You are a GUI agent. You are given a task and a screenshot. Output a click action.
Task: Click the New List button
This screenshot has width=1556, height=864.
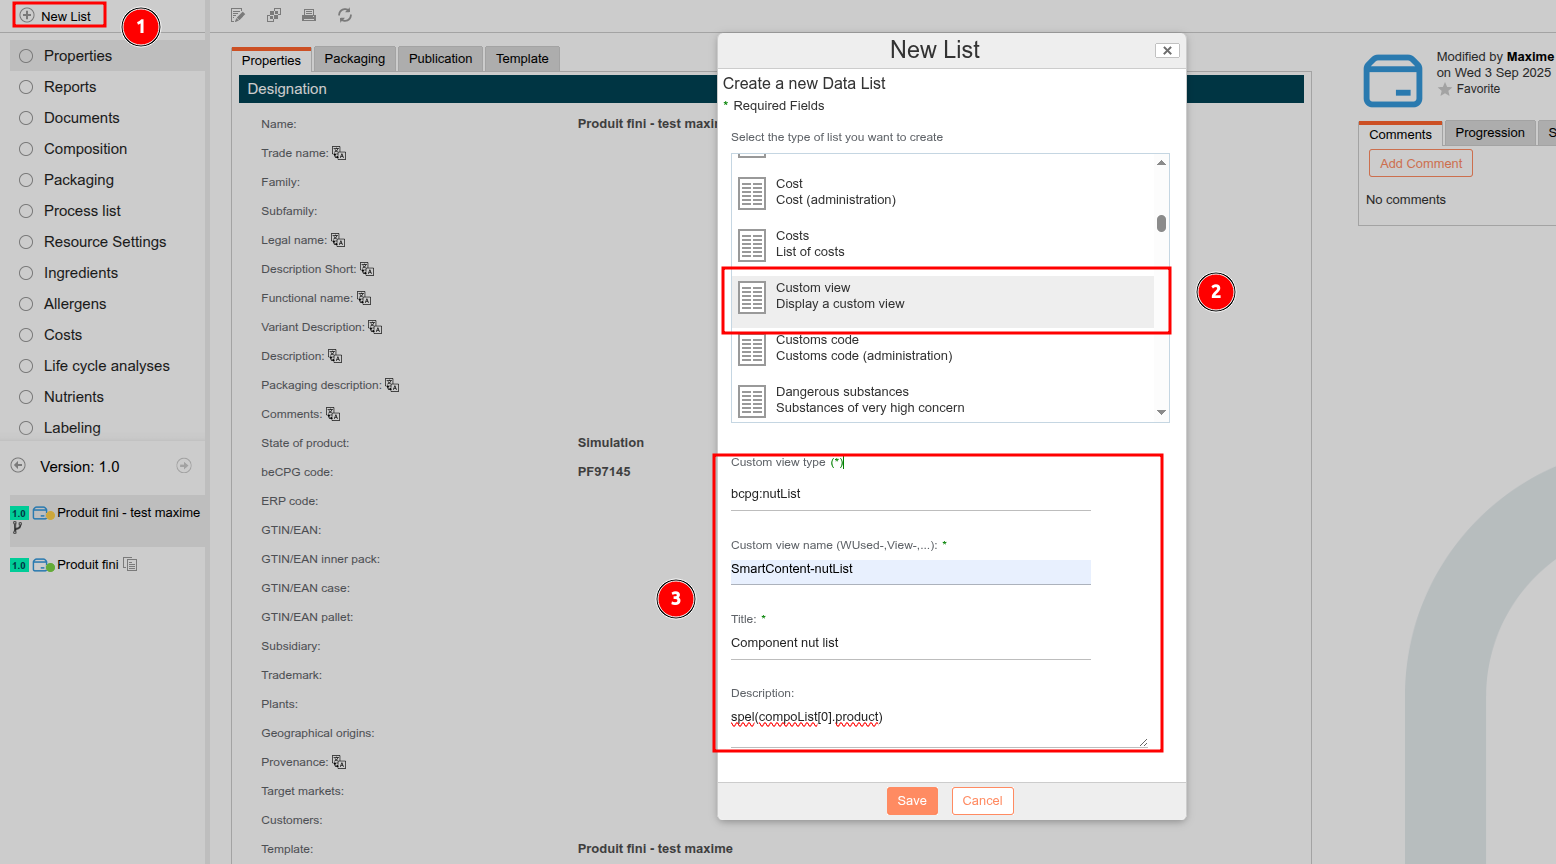(58, 16)
